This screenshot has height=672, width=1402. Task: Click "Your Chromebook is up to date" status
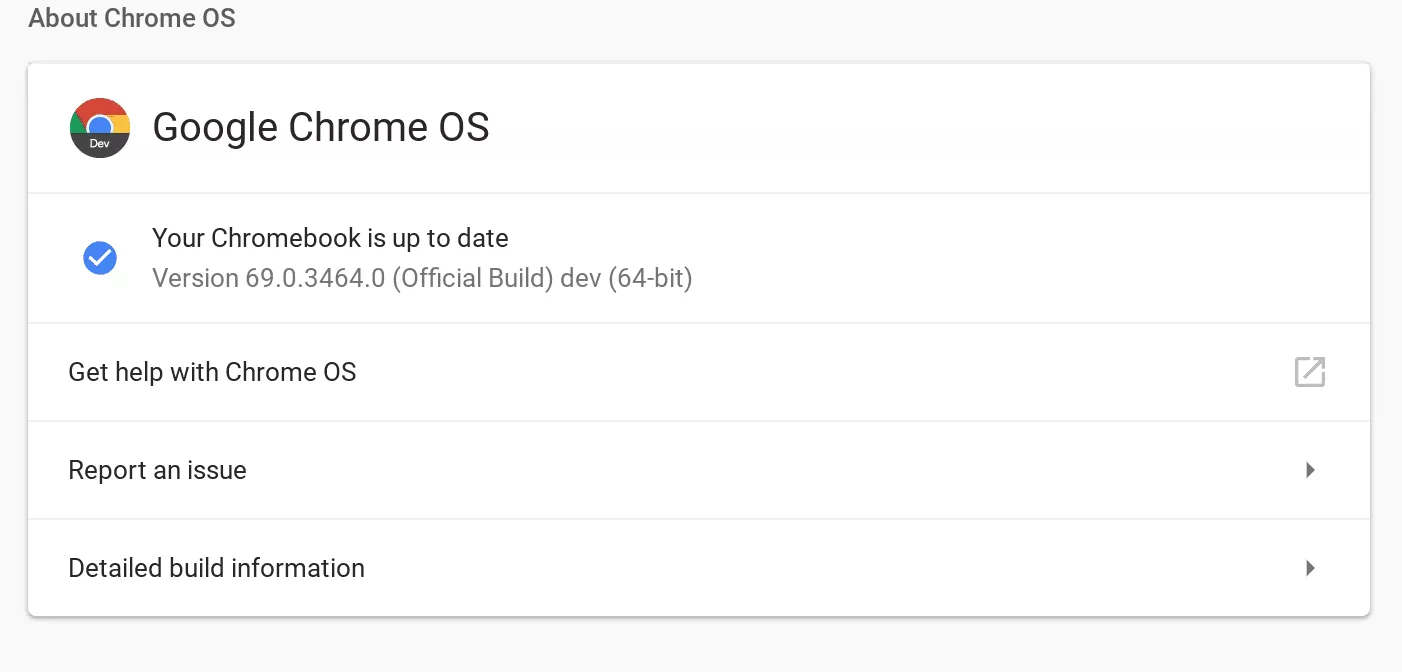click(330, 238)
